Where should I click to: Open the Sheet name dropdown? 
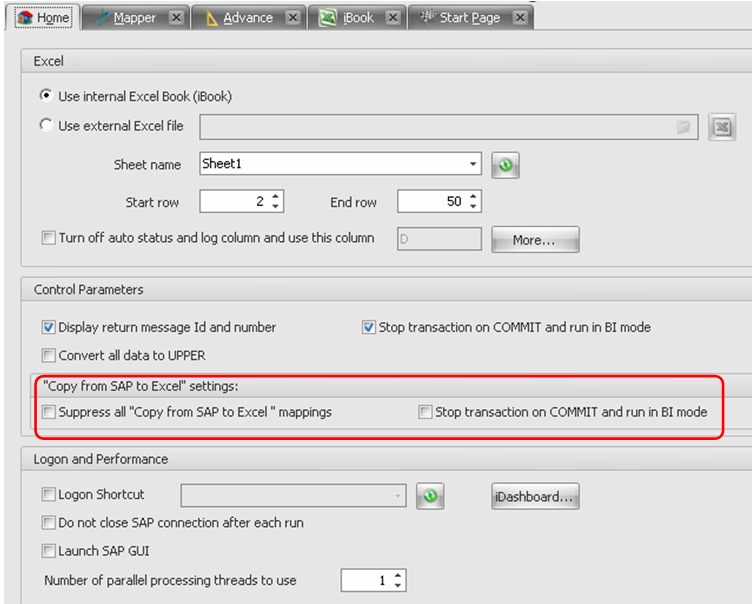pyautogui.click(x=473, y=165)
